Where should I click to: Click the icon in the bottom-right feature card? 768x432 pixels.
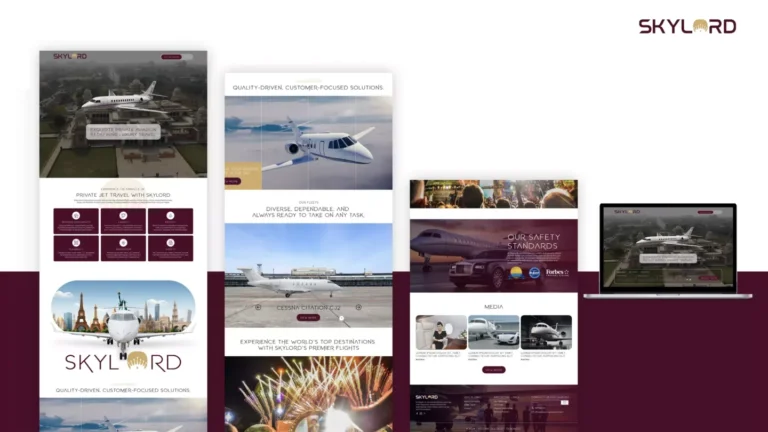coord(170,242)
